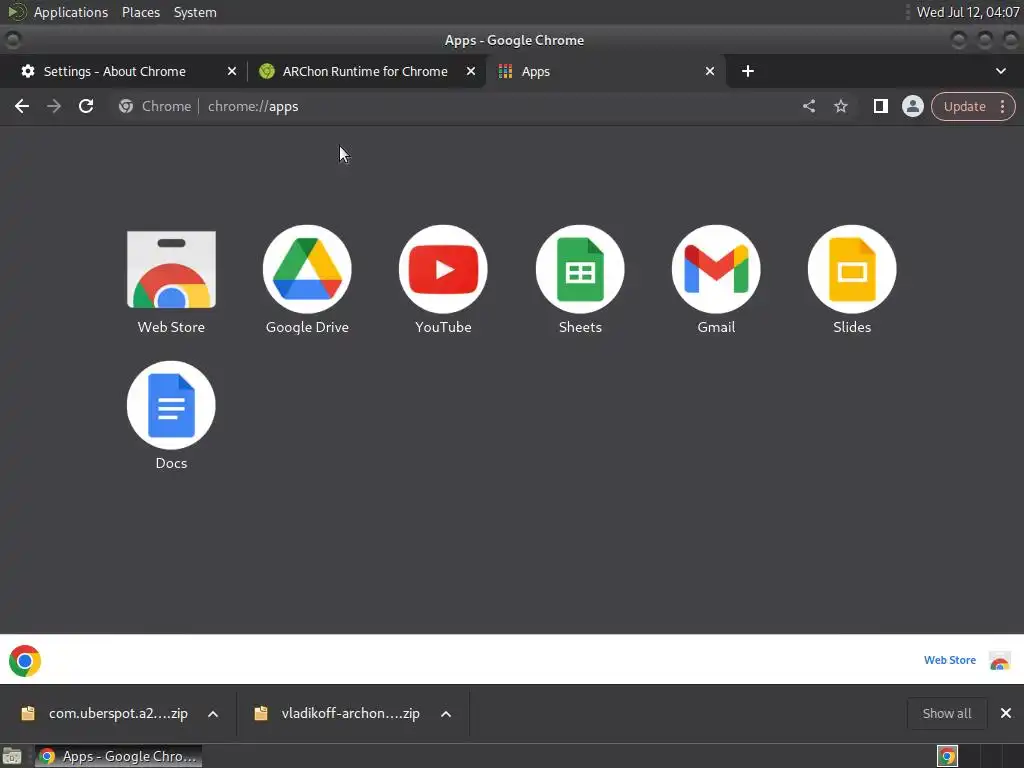1024x768 pixels.
Task: Expand the tab search dropdown arrow
Action: click(x=1000, y=71)
